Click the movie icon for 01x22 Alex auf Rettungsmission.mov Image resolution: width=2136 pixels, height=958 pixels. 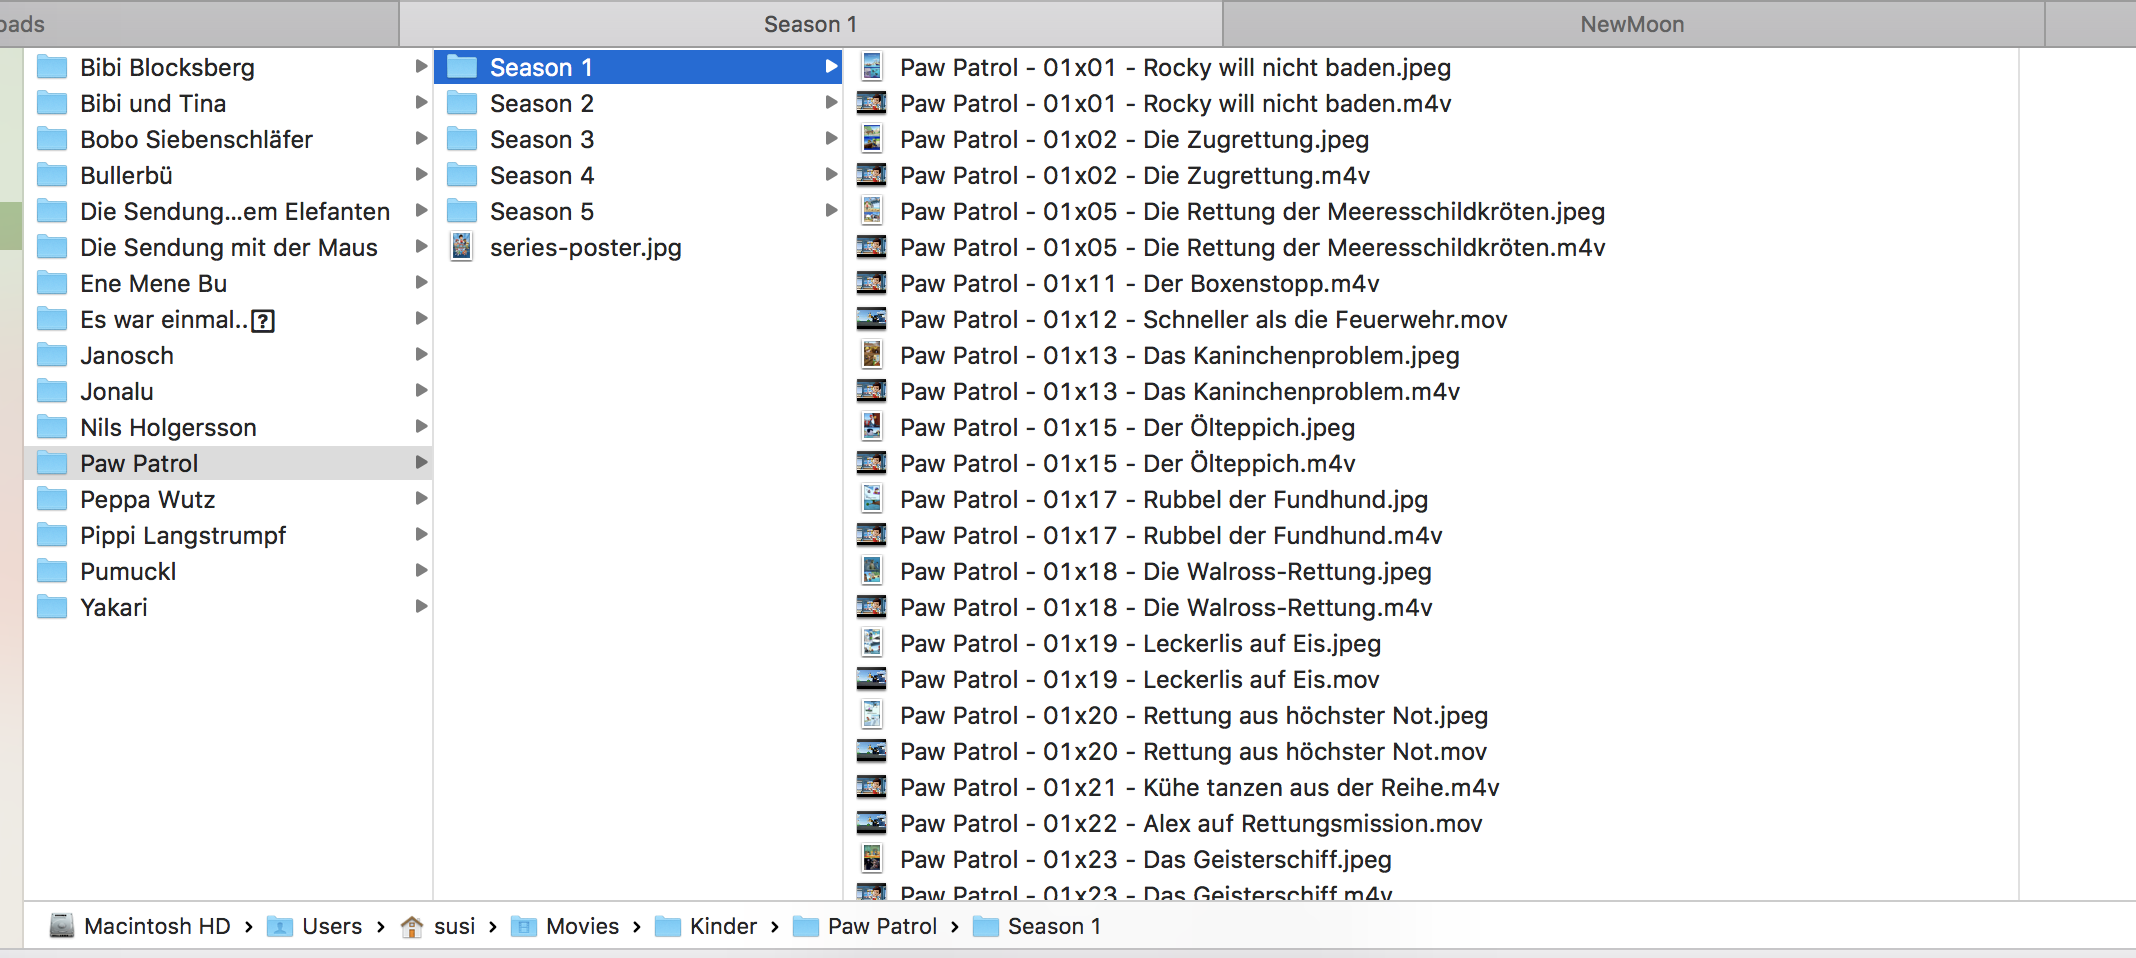(872, 823)
